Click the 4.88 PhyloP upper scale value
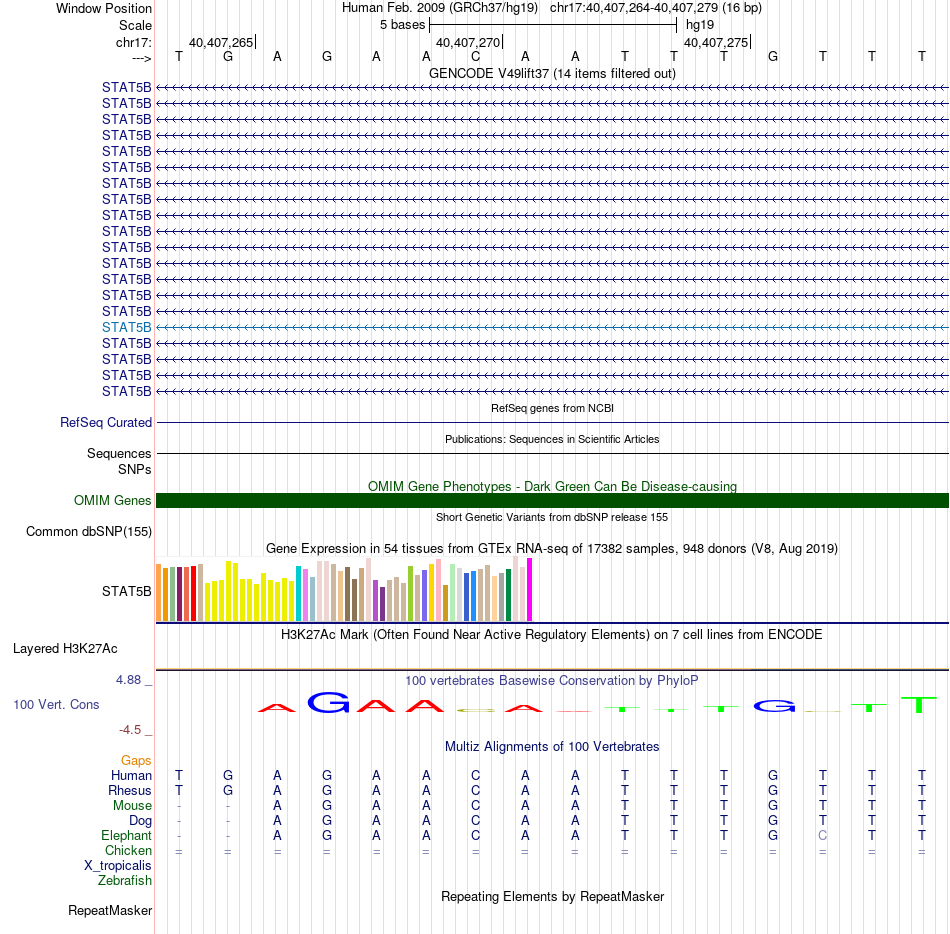This screenshot has height=934, width=950. tap(128, 680)
